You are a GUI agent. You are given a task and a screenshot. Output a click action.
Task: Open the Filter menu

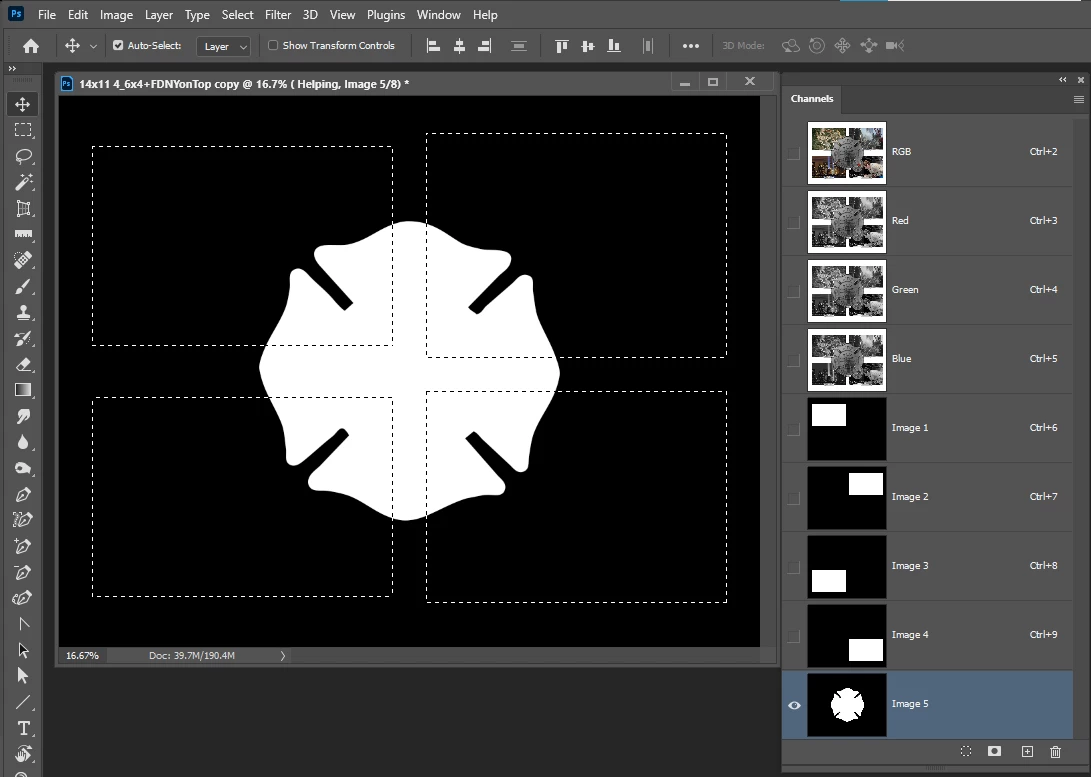[x=278, y=15]
